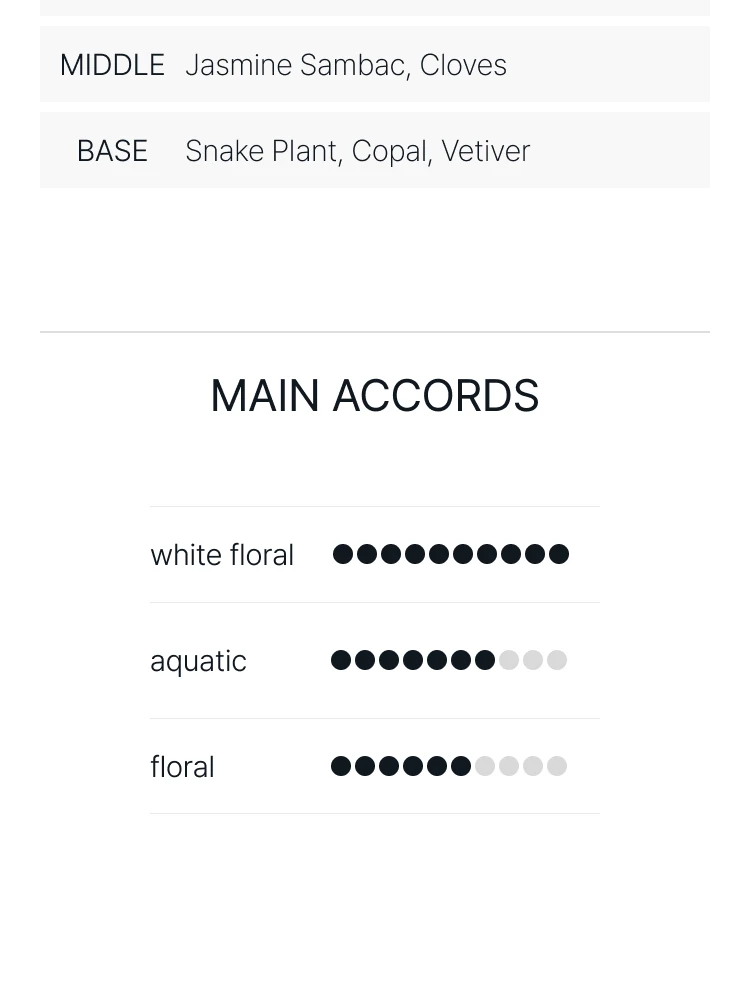Click the white floral intensity dot bar
Screen dimensions: 750x1000
point(451,554)
